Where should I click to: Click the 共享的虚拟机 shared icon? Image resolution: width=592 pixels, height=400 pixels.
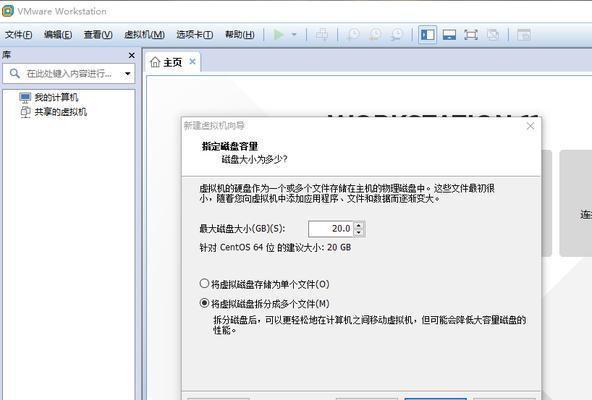[25, 112]
